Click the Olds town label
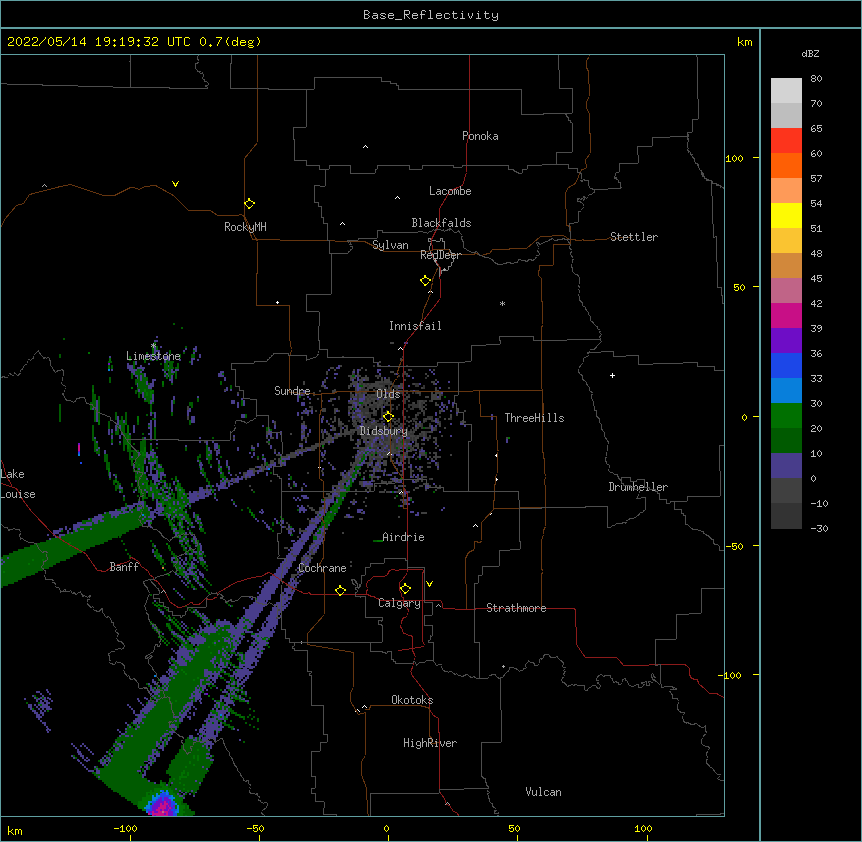This screenshot has width=862, height=842. (388, 394)
